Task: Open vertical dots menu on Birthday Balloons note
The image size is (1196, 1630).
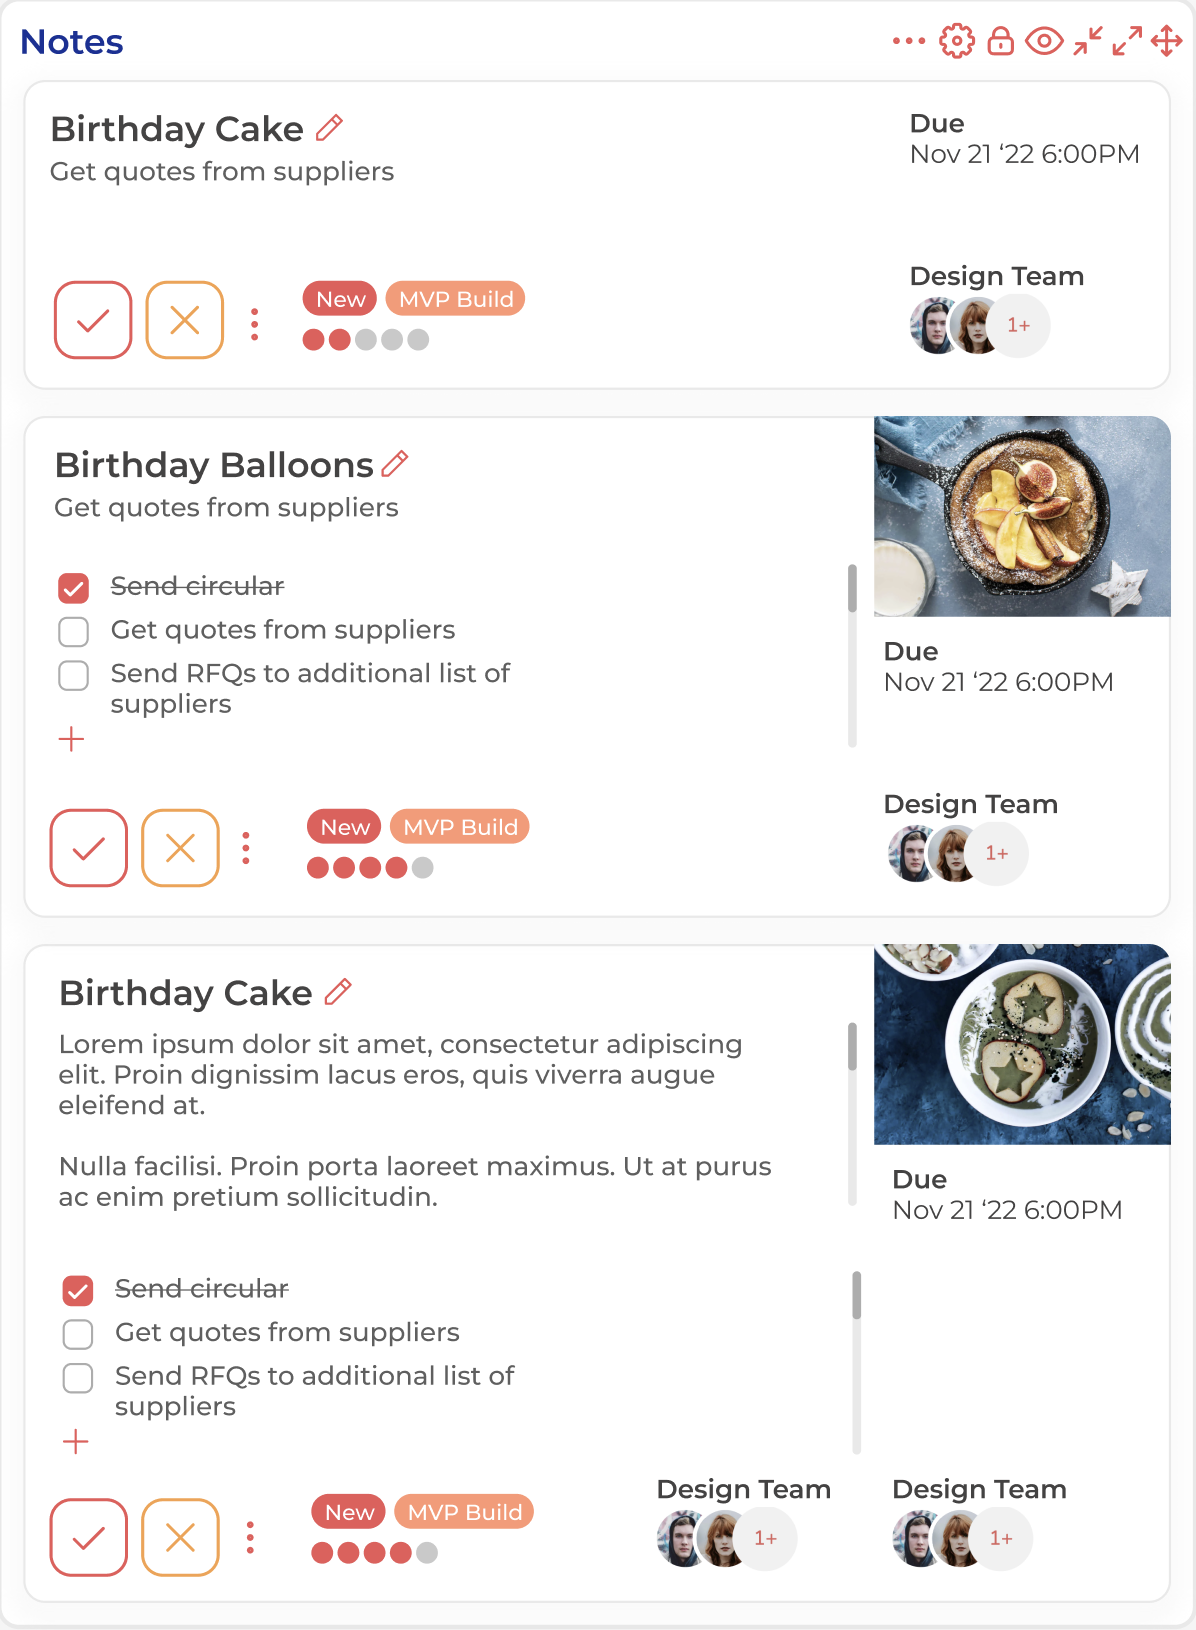Action: 246,849
